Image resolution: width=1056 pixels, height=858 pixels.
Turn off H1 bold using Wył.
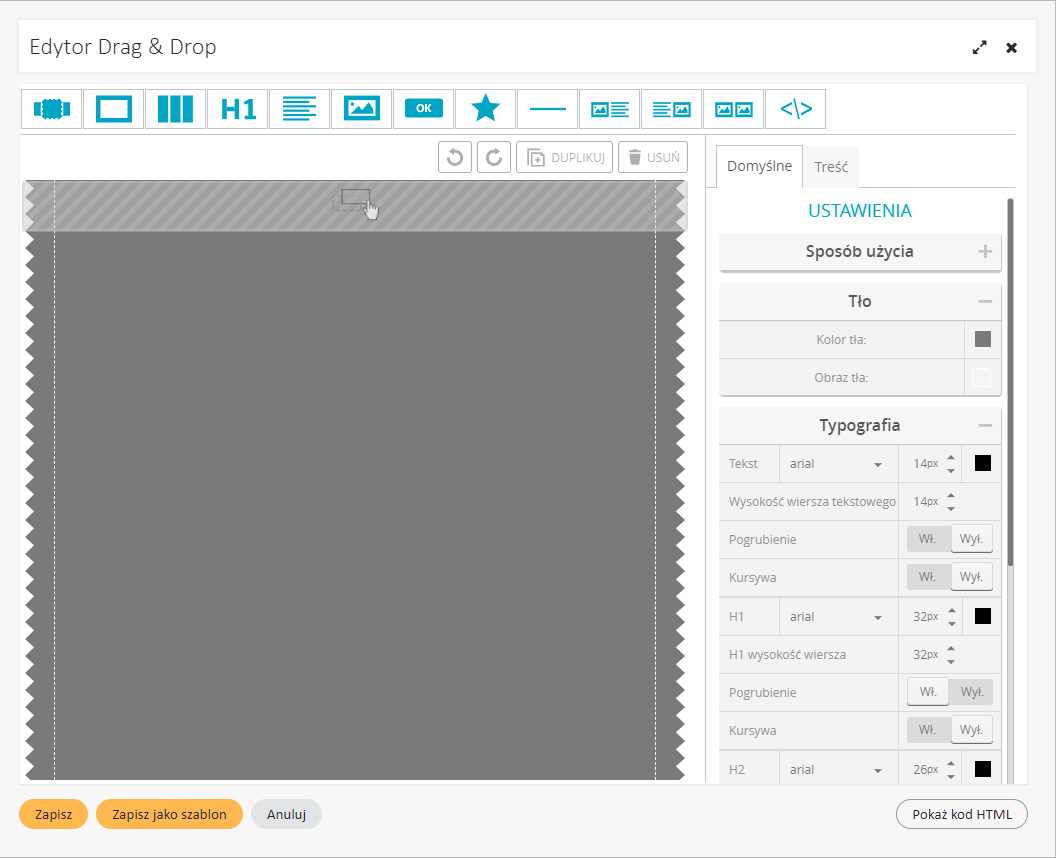(x=971, y=692)
